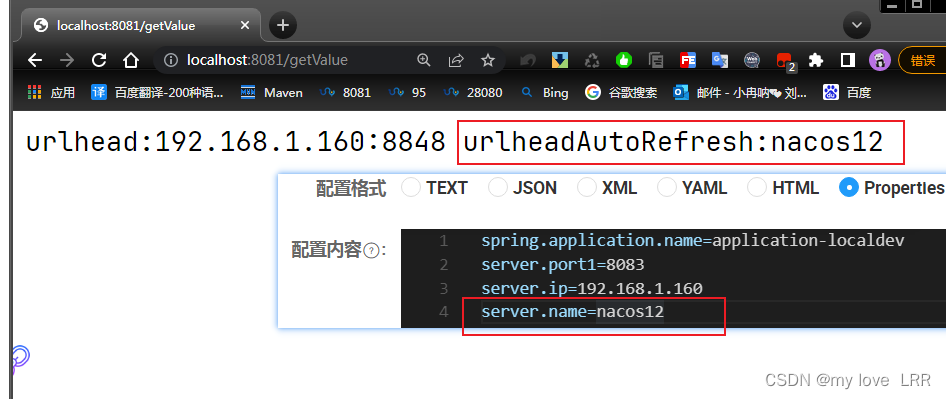Click the server.port1=8083 line
This screenshot has width=946, height=399.
click(x=562, y=264)
